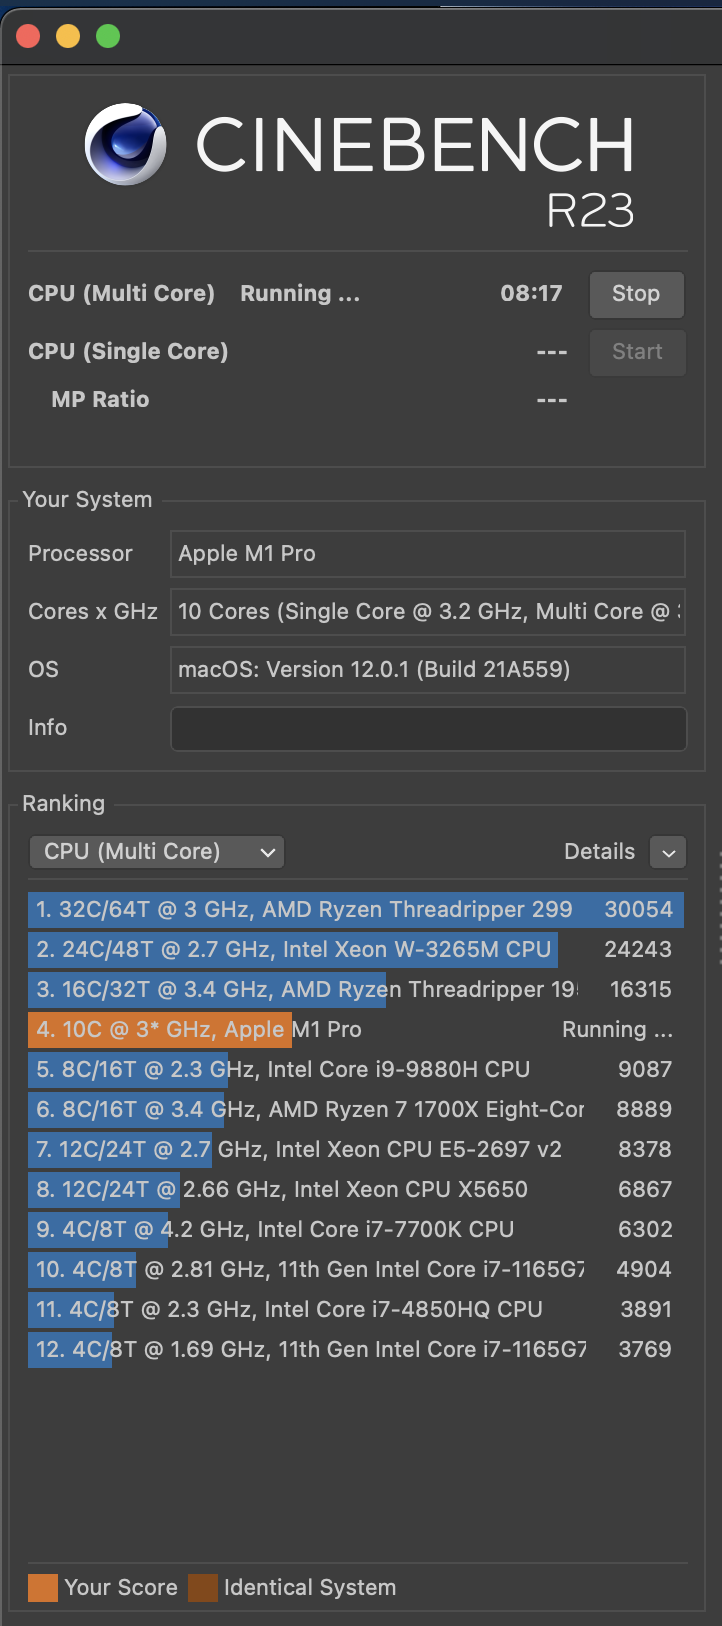Click the orange Your Score color swatch
This screenshot has height=1626, width=722.
[x=43, y=1588]
